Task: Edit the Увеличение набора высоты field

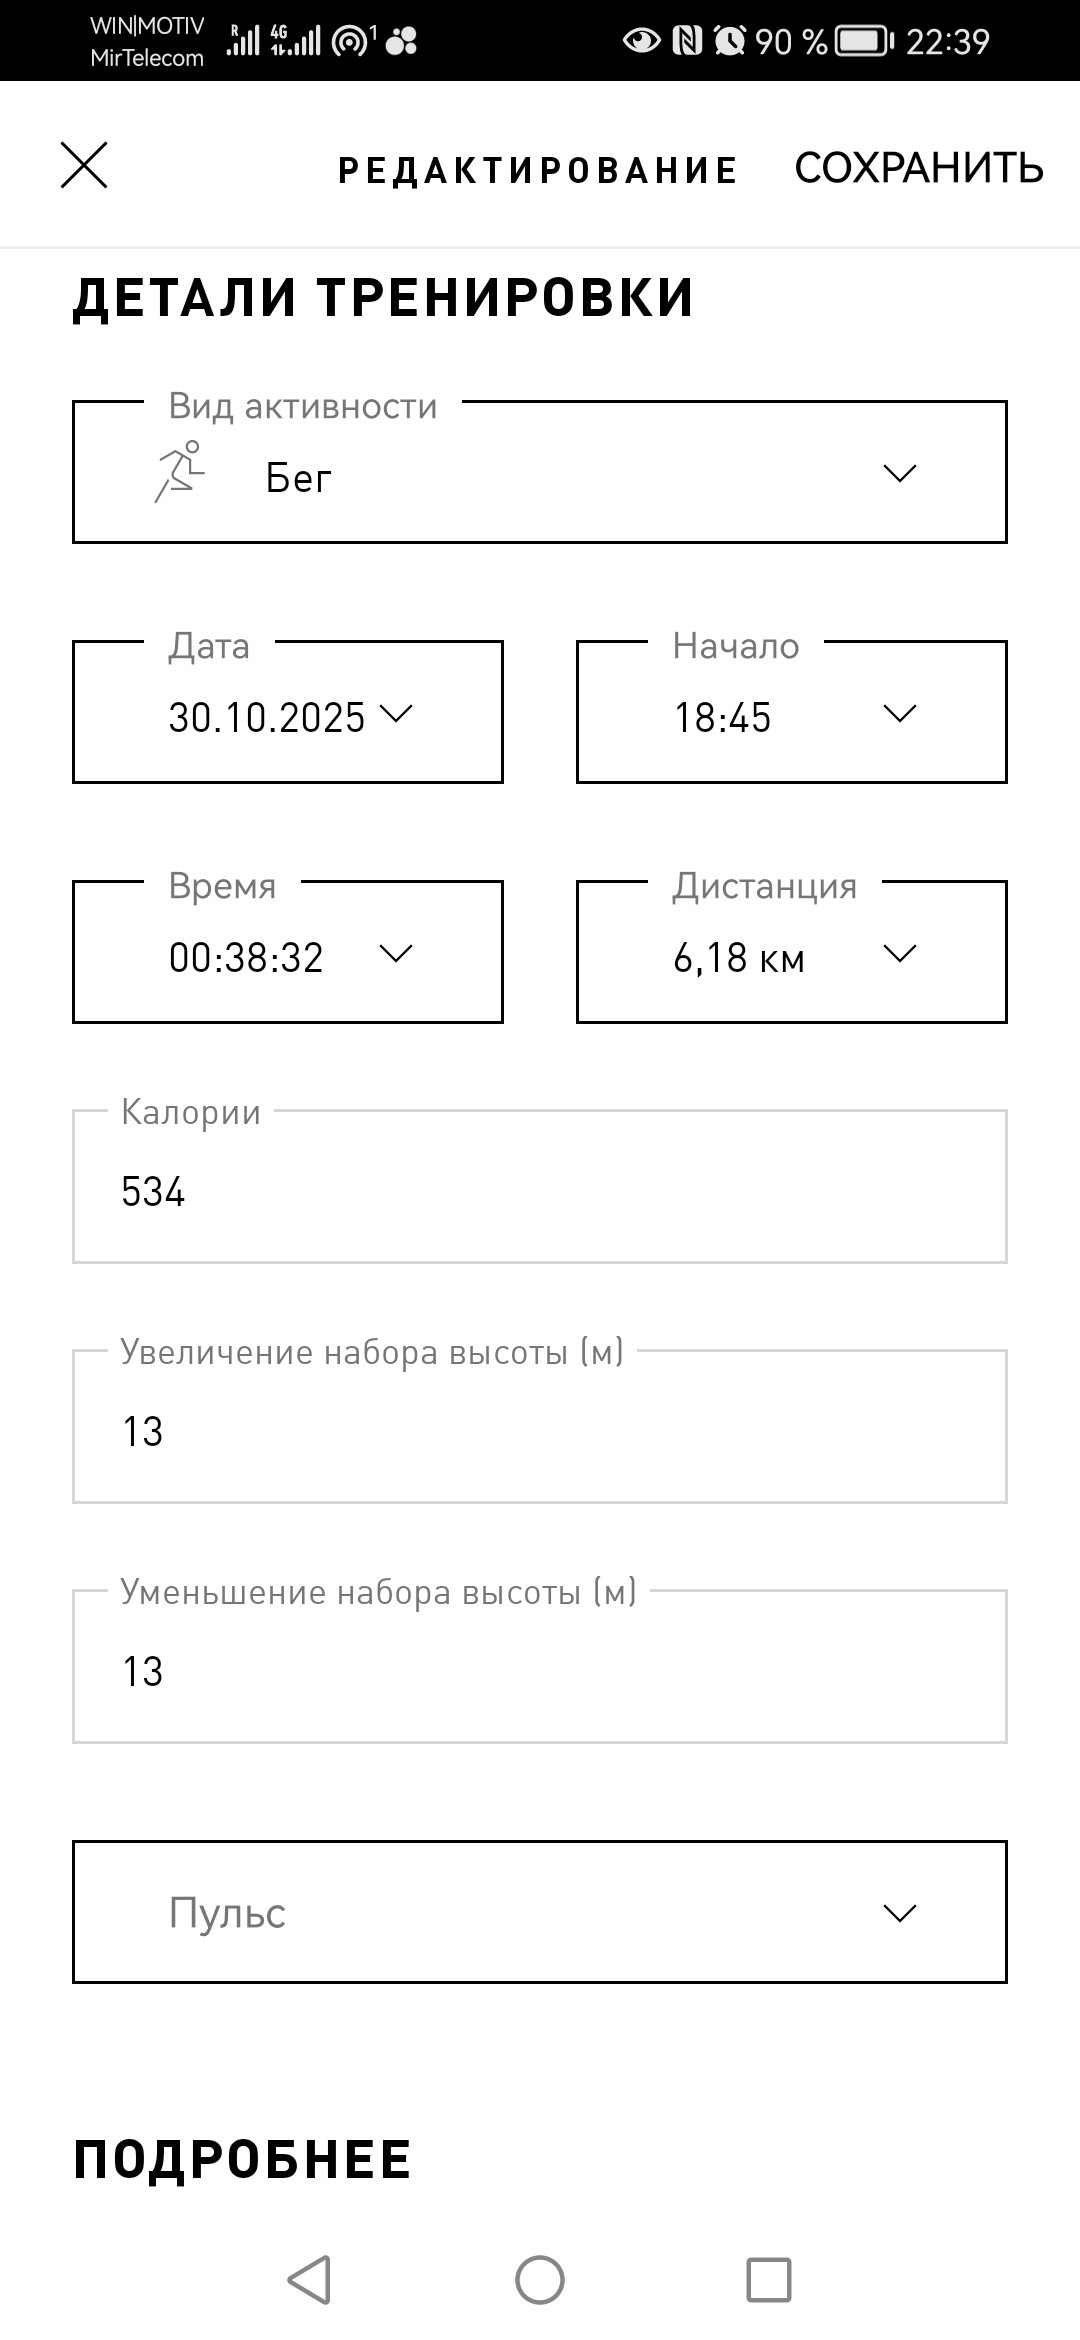Action: 540,1427
